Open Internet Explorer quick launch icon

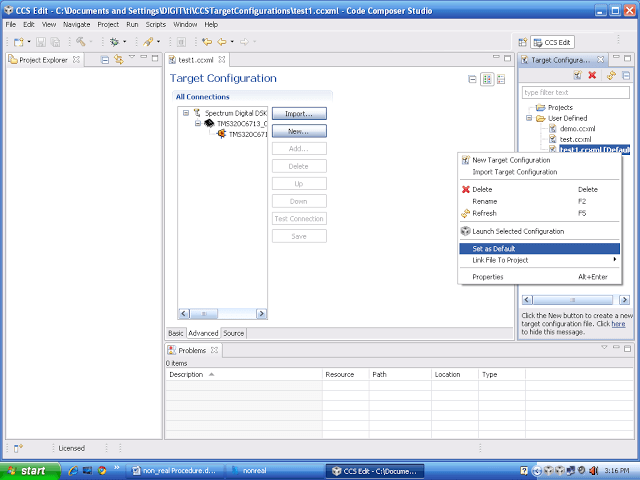pos(73,471)
